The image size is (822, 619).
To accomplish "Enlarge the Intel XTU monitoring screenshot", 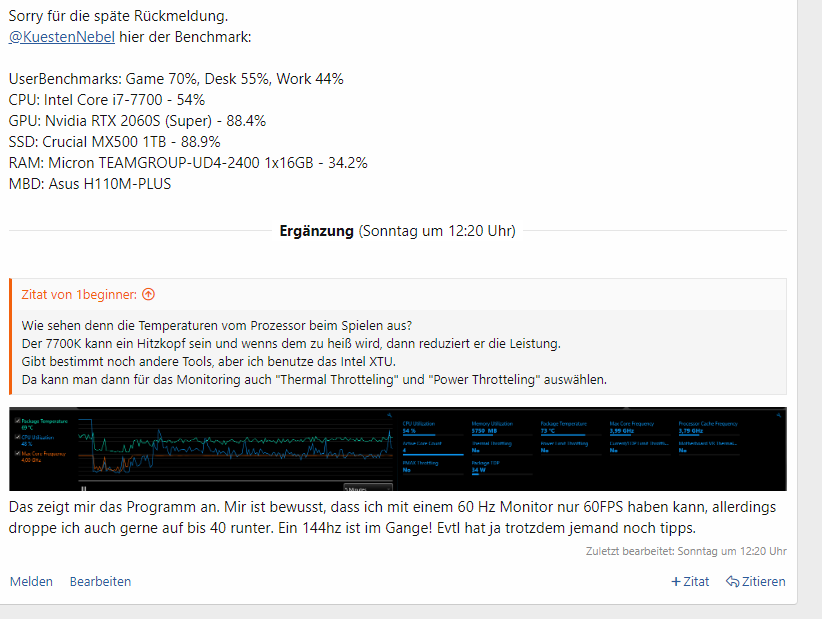I will tap(398, 449).
